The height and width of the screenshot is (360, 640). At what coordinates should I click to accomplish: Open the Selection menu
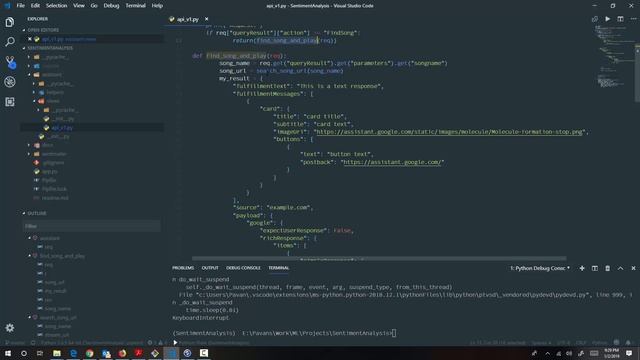point(56,6)
